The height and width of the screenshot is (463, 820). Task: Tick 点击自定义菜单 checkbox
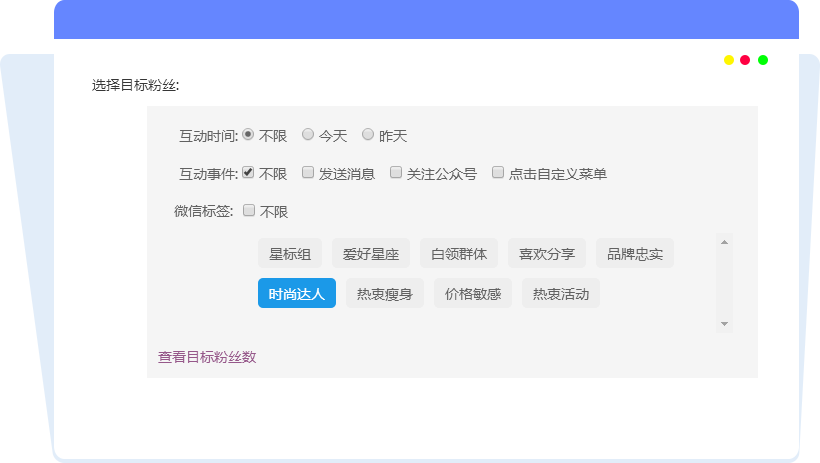coord(498,172)
